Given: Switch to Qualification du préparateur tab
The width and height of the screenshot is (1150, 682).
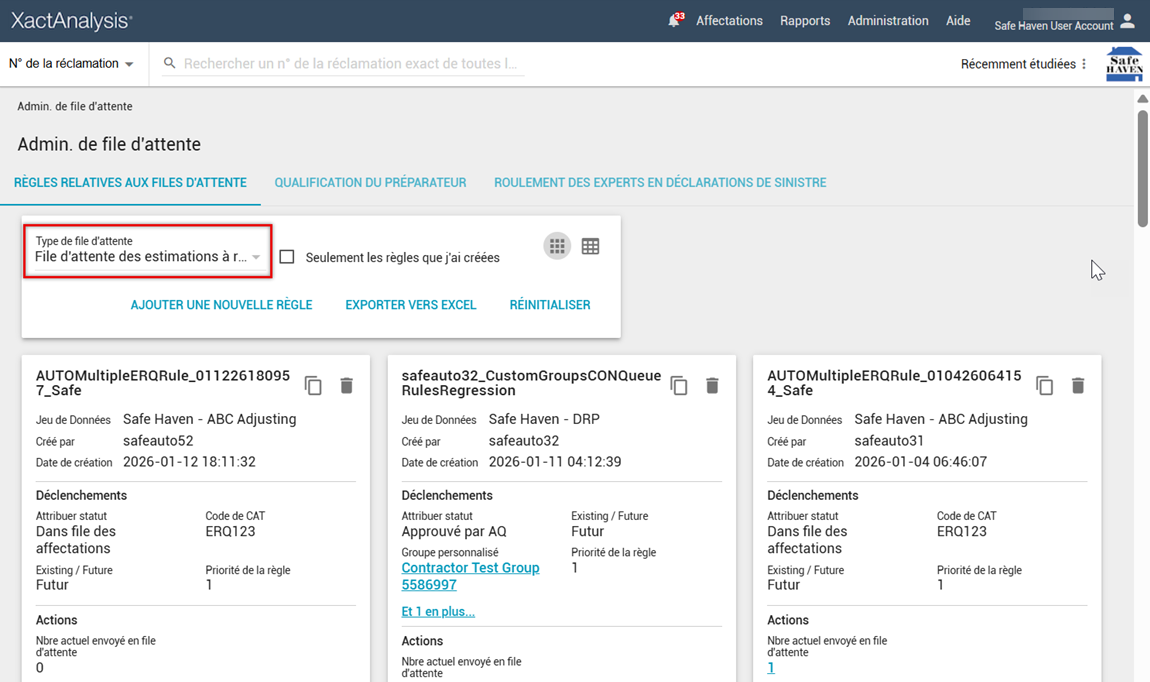Looking at the screenshot, I should click(370, 183).
